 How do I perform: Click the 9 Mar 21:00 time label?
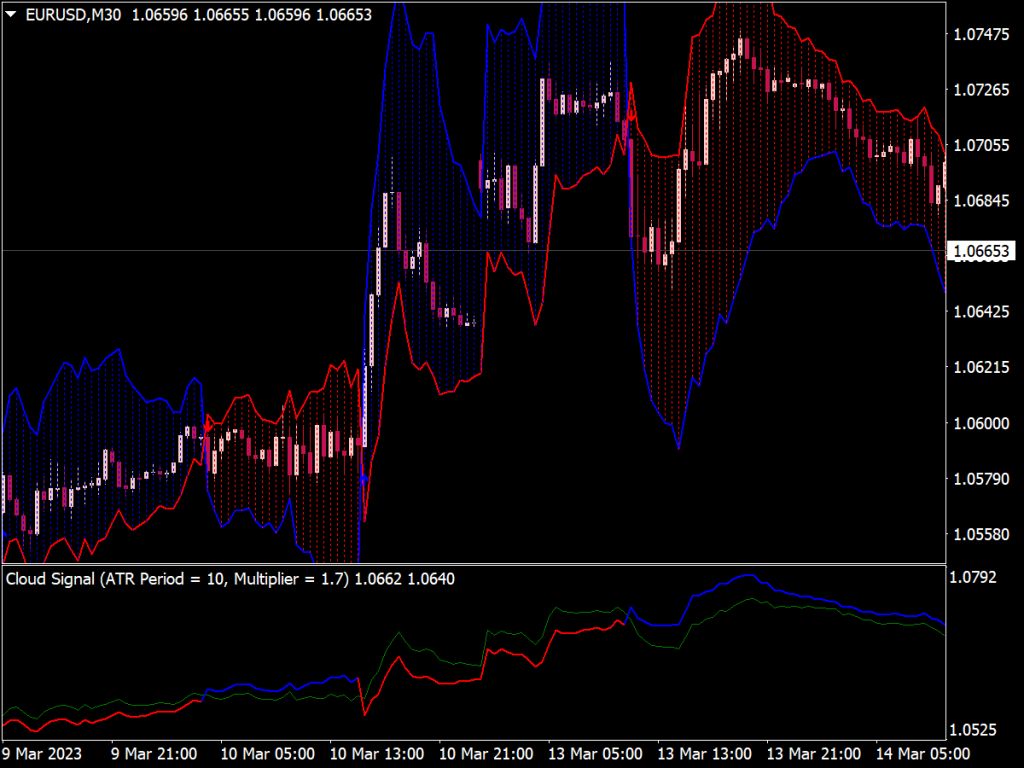click(x=153, y=754)
